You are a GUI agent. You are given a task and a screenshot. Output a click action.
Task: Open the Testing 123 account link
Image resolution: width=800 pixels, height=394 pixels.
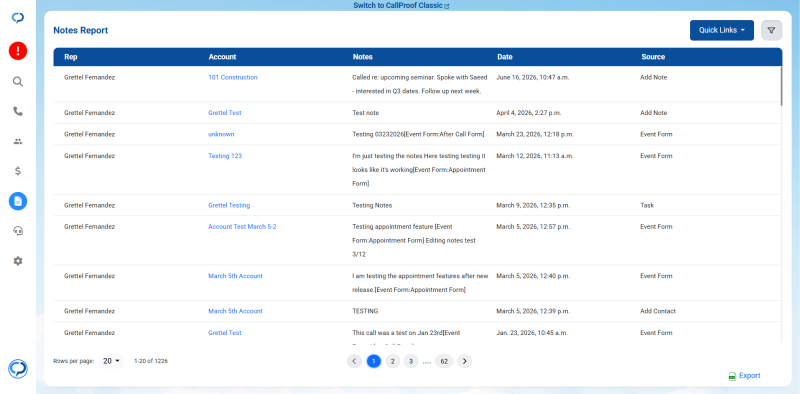225,156
